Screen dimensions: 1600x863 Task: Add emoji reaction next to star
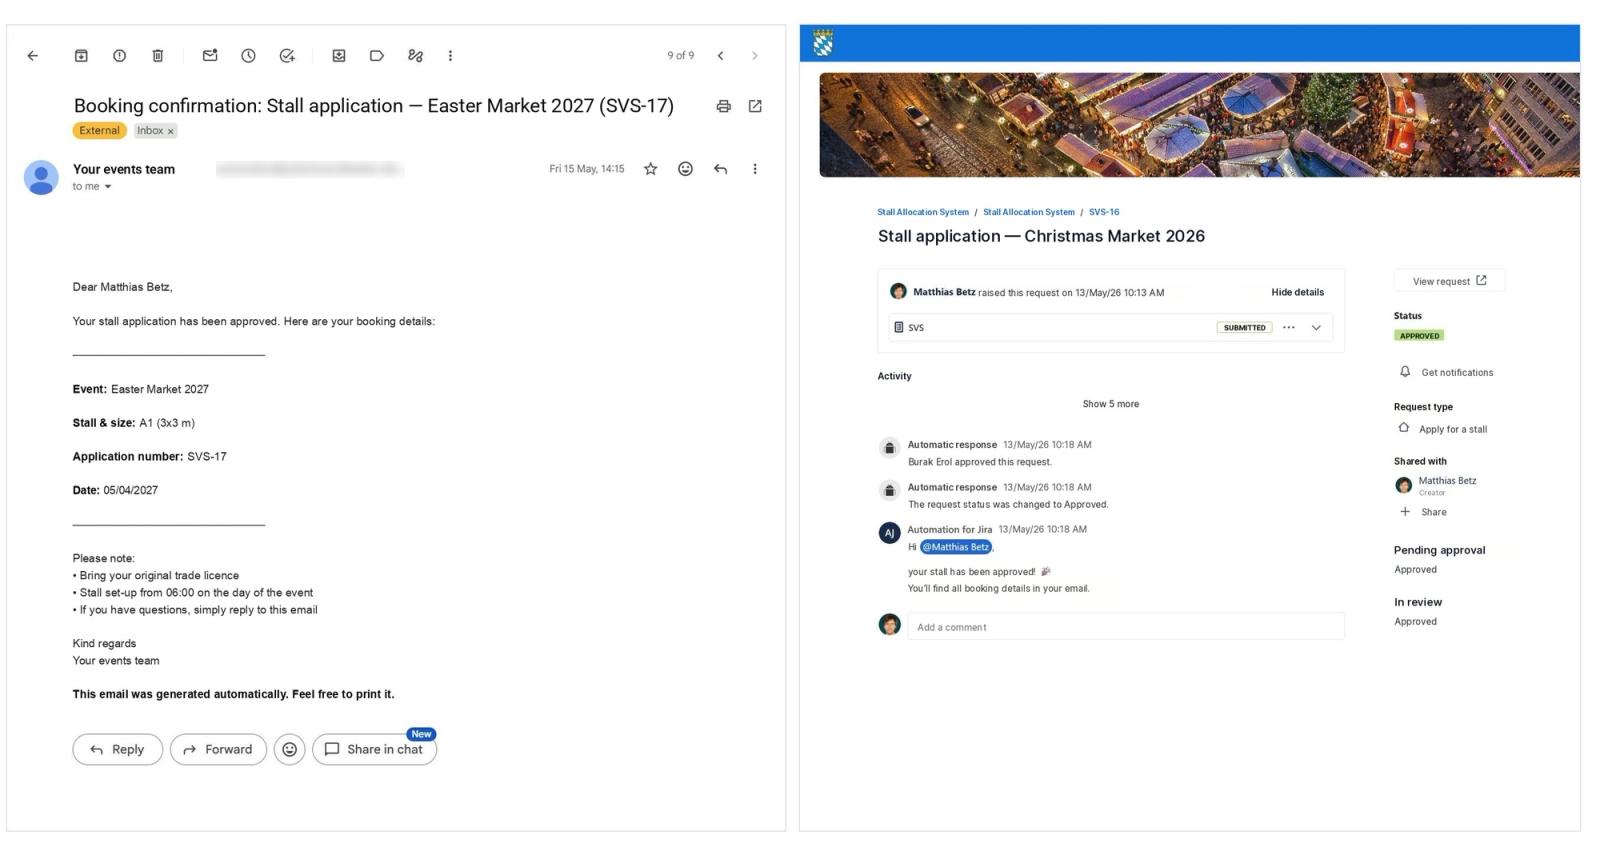tap(685, 169)
